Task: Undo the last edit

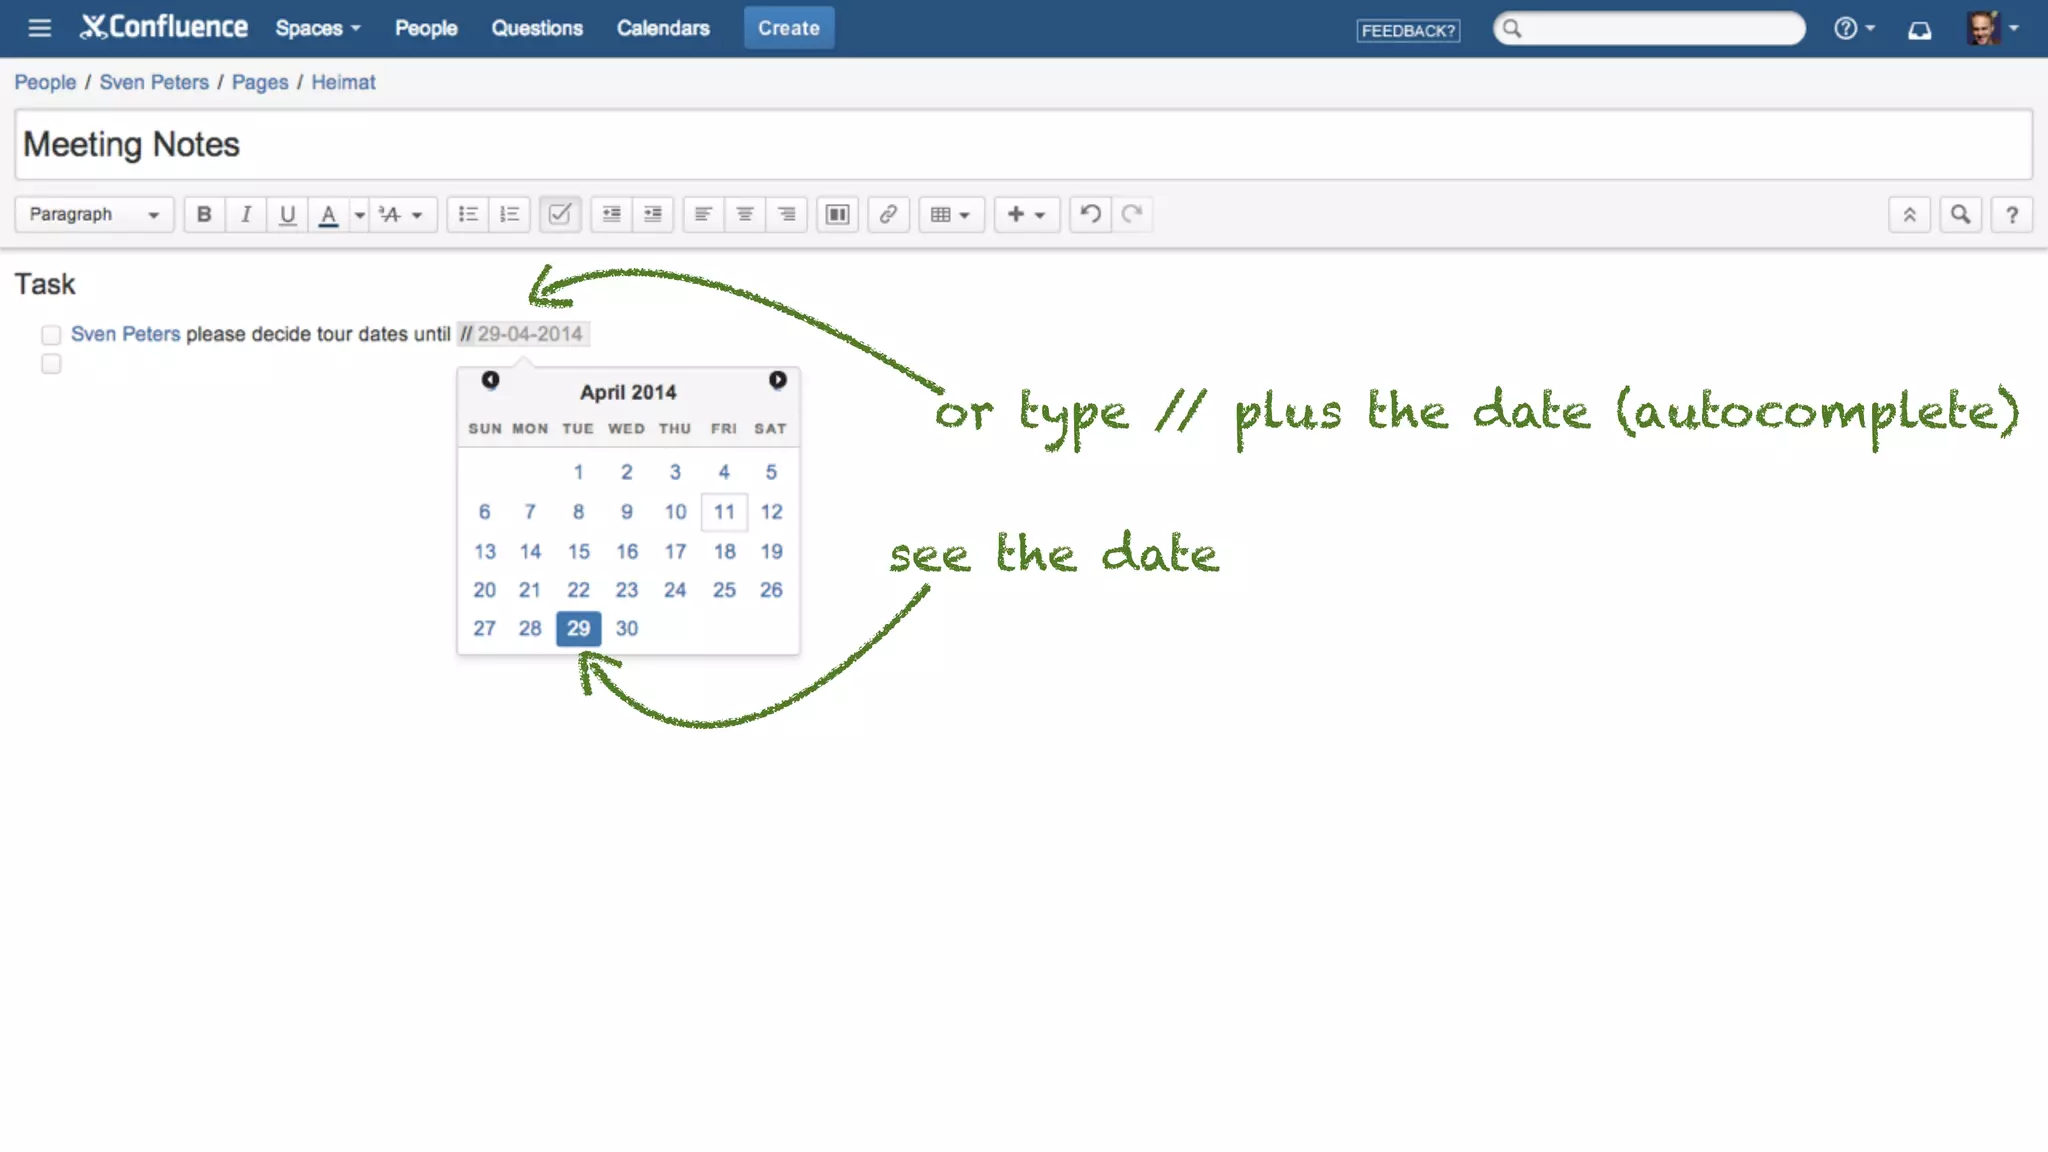Action: point(1090,214)
